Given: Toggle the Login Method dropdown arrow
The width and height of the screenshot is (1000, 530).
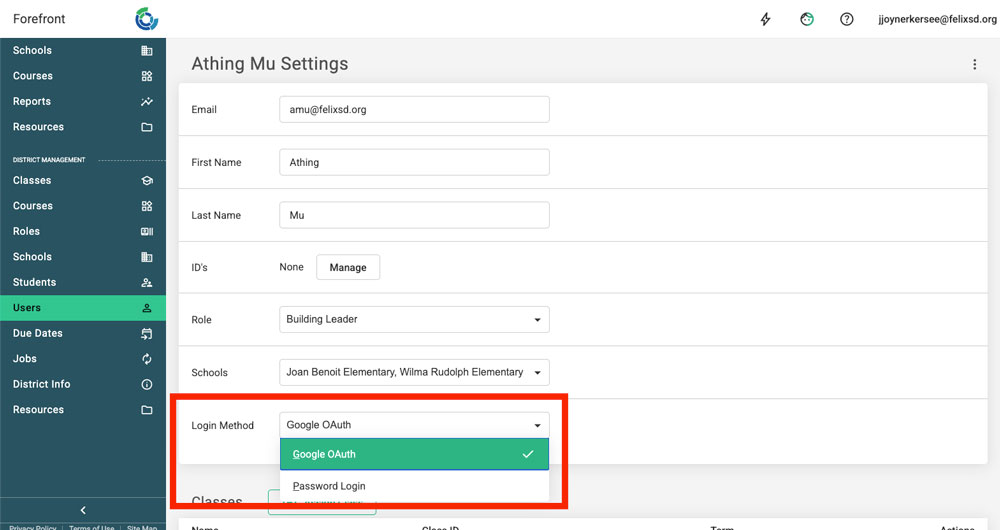Looking at the screenshot, I should [x=537, y=425].
